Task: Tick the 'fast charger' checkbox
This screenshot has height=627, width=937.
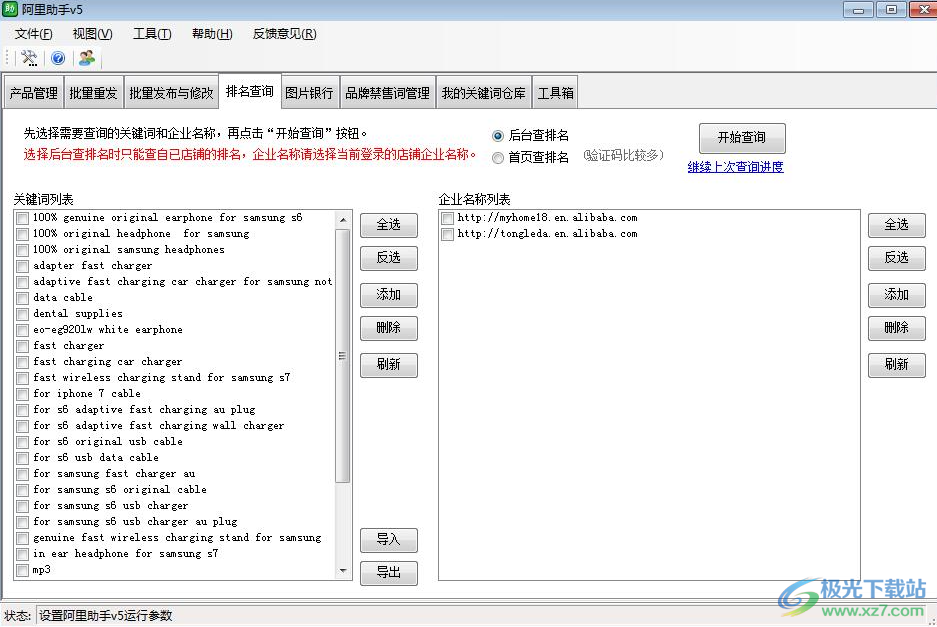Action: (x=23, y=346)
